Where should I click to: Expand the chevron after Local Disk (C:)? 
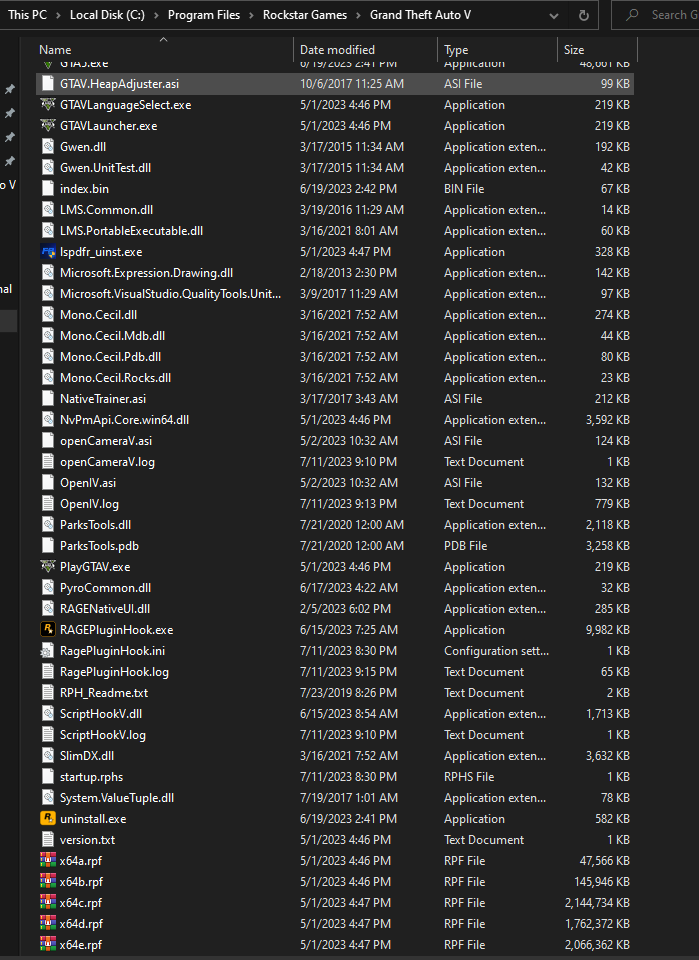click(x=157, y=15)
